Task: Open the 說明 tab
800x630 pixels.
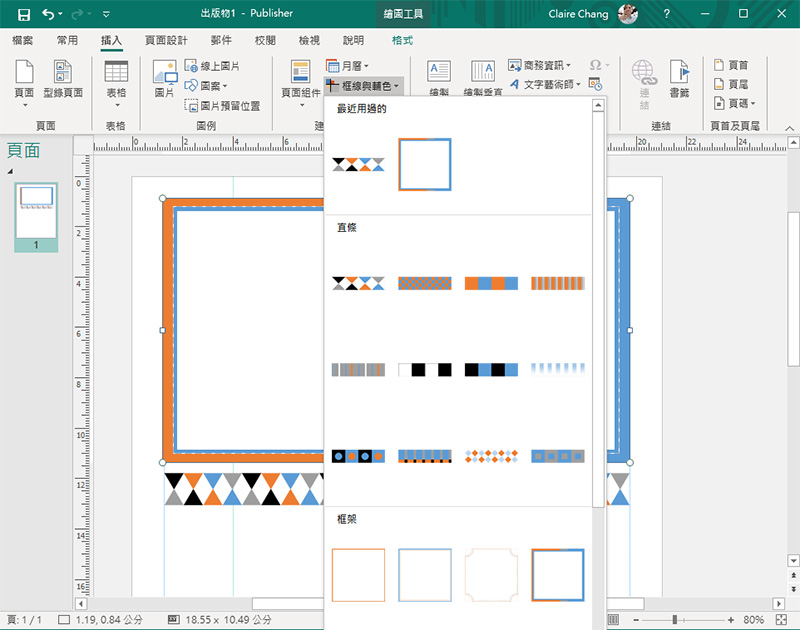Action: coord(353,40)
